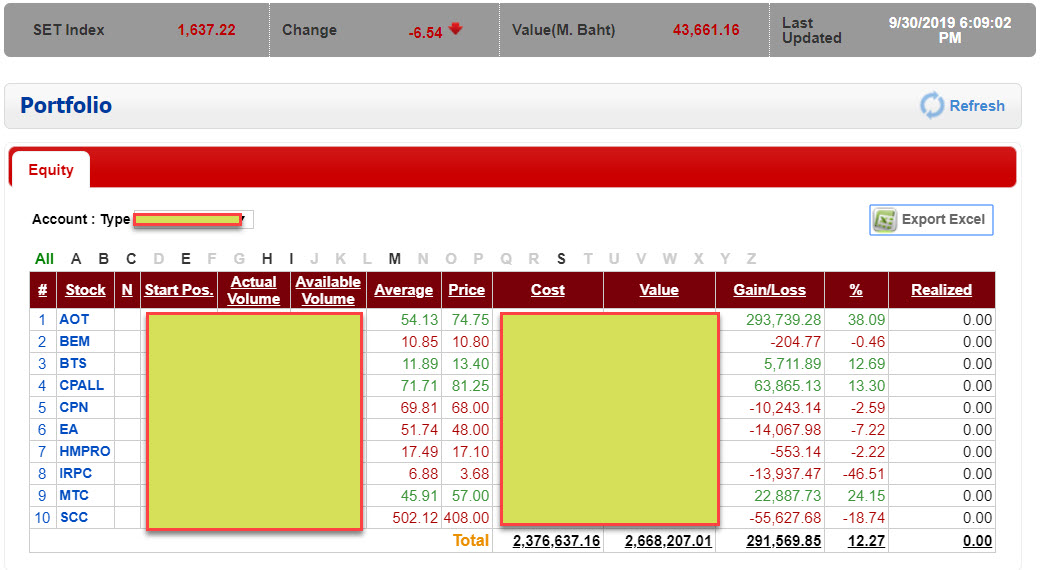Viewport: 1043px width, 570px height.
Task: Select the Equity tab
Action: point(51,170)
